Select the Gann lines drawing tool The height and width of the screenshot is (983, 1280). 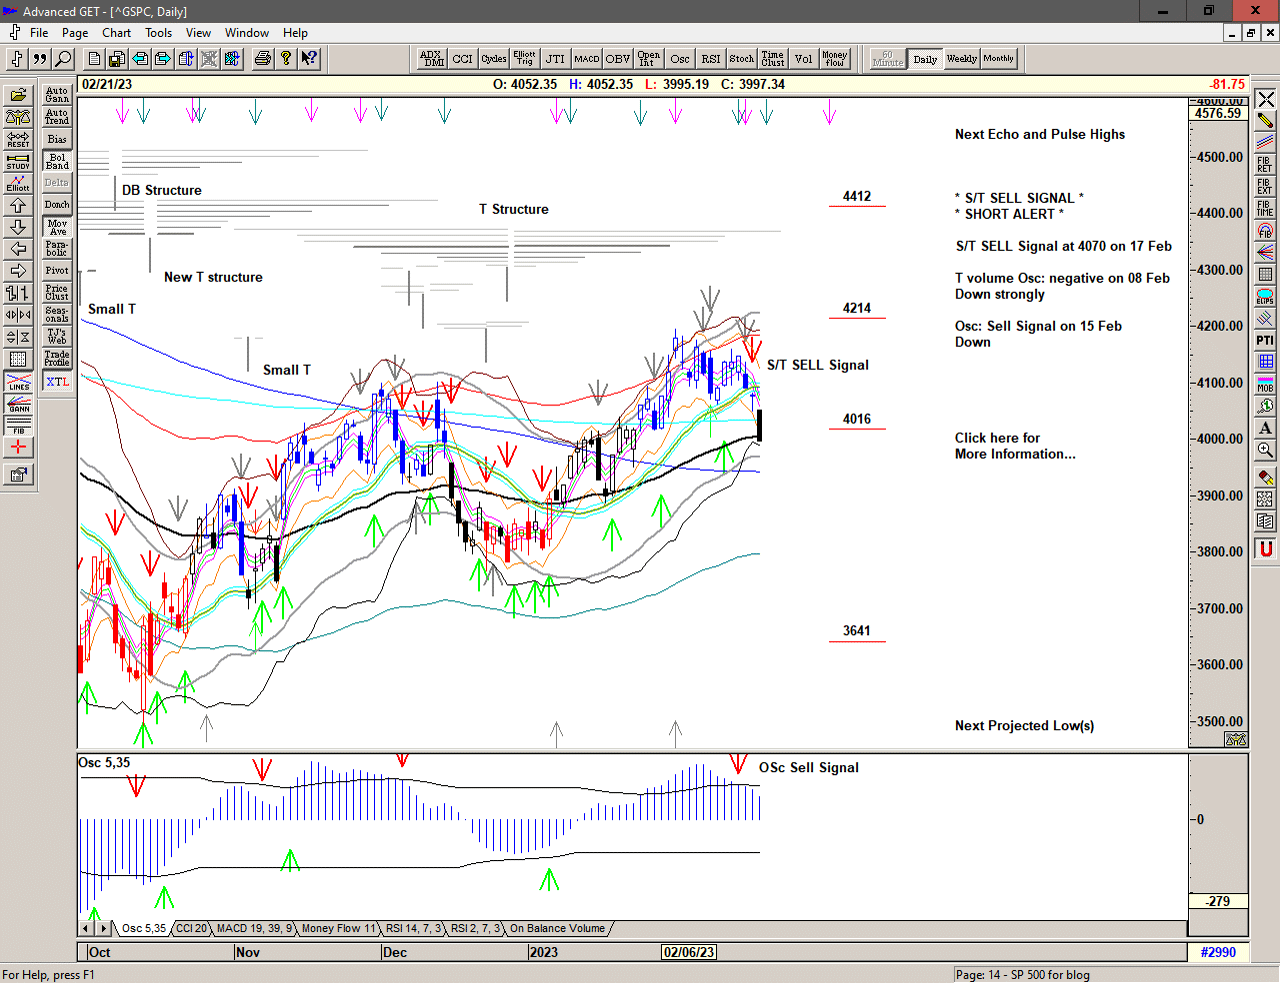[x=18, y=404]
